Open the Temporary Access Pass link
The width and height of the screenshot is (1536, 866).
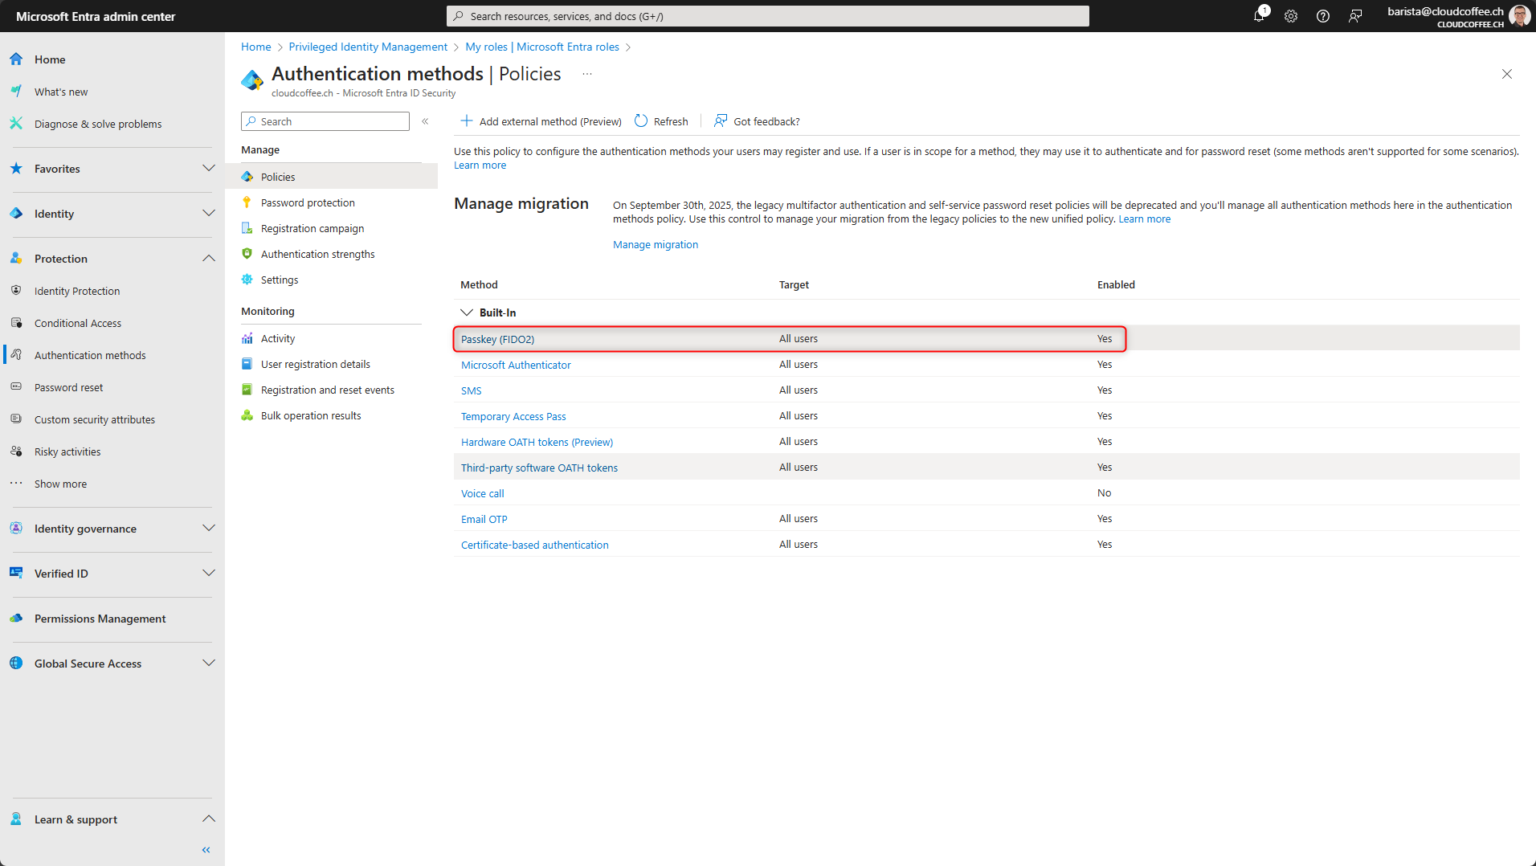tap(513, 416)
